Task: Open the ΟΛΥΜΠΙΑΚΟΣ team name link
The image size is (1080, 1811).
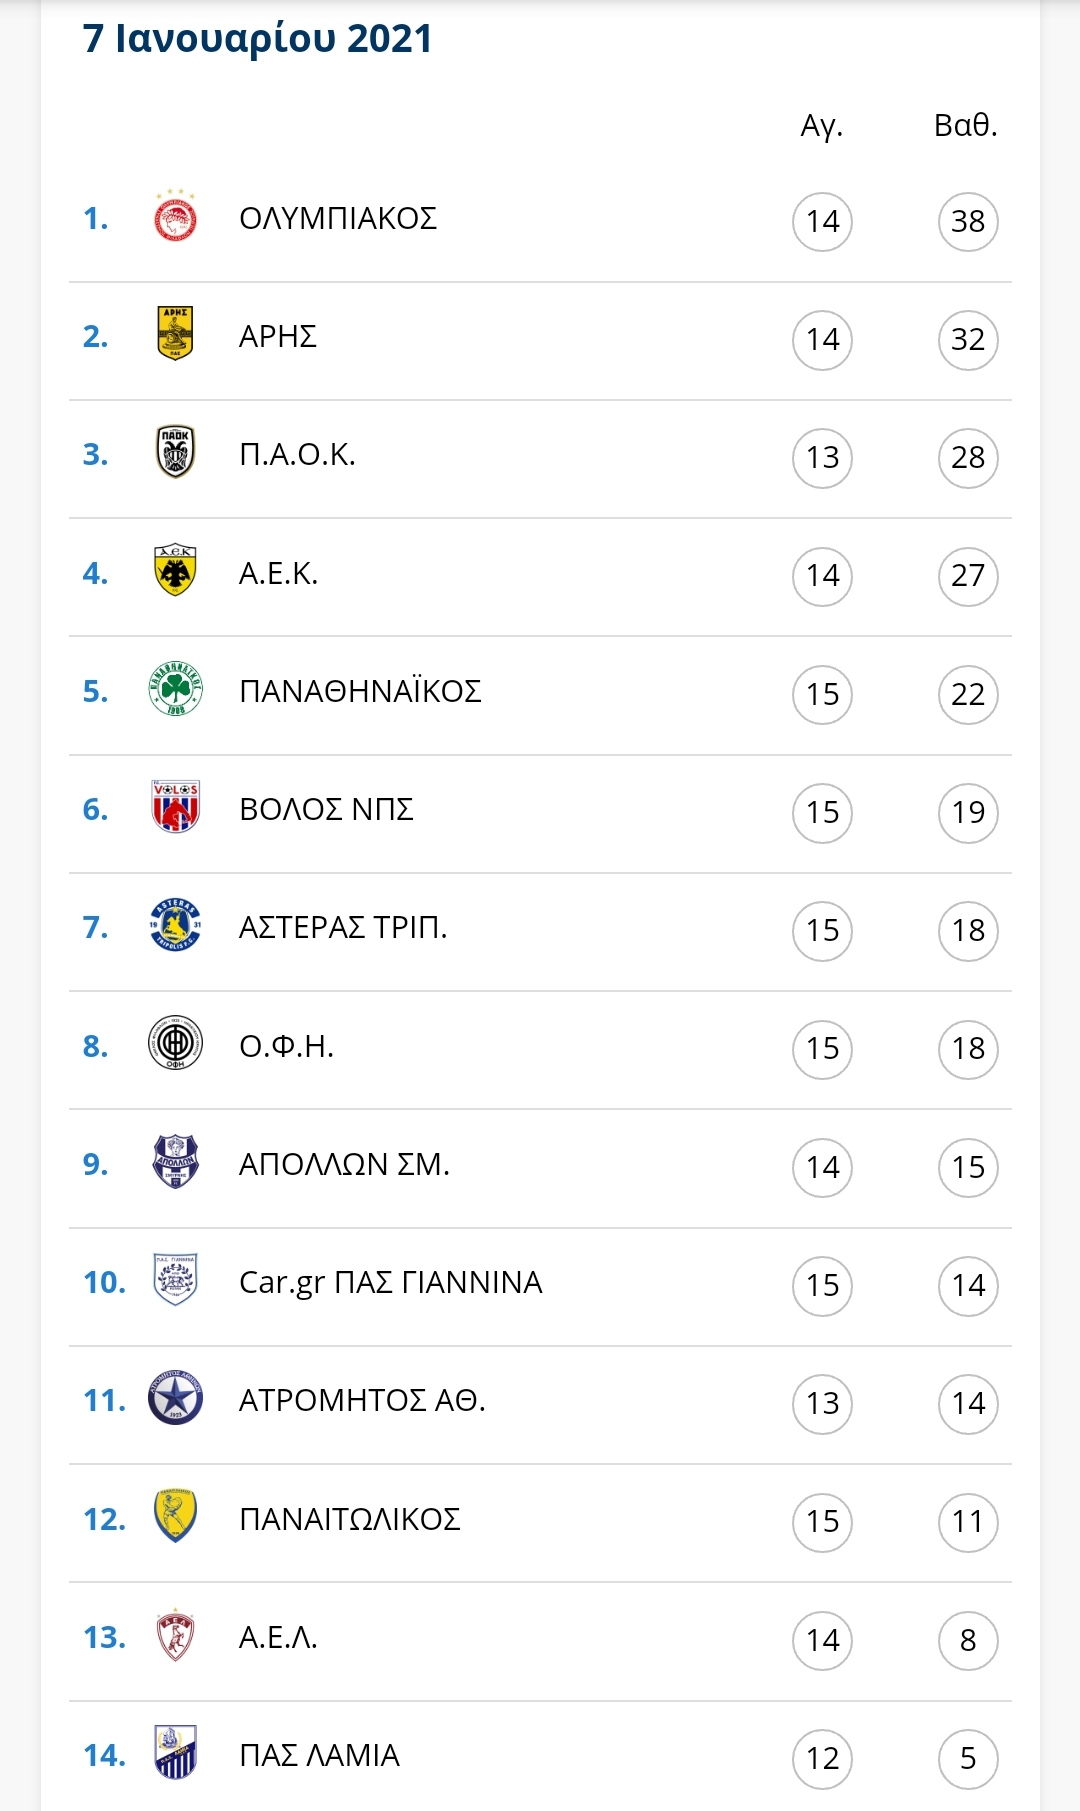Action: (x=338, y=218)
